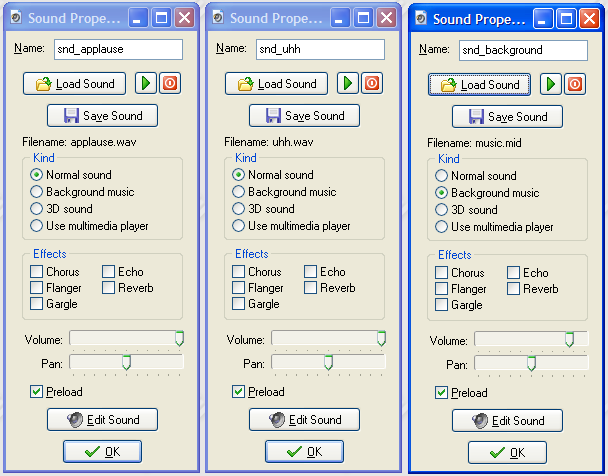Open Edit Sound in snd_uhh window
Image resolution: width=608 pixels, height=476 pixels.
pyautogui.click(x=304, y=420)
